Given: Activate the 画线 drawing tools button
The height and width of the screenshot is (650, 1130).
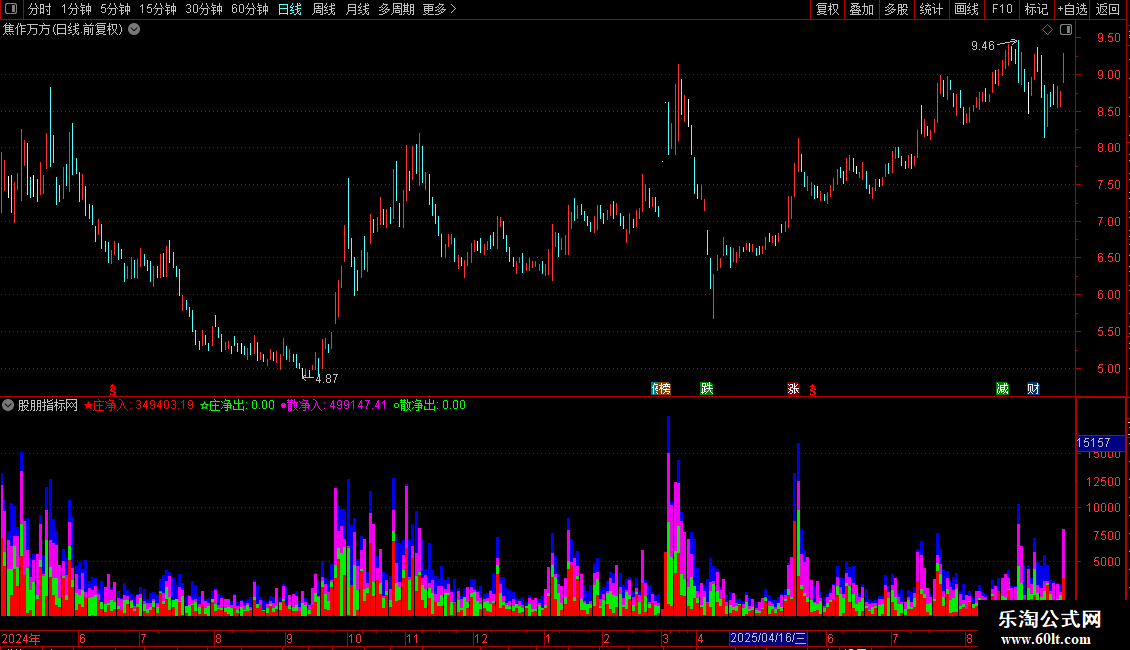Looking at the screenshot, I should click(x=966, y=9).
